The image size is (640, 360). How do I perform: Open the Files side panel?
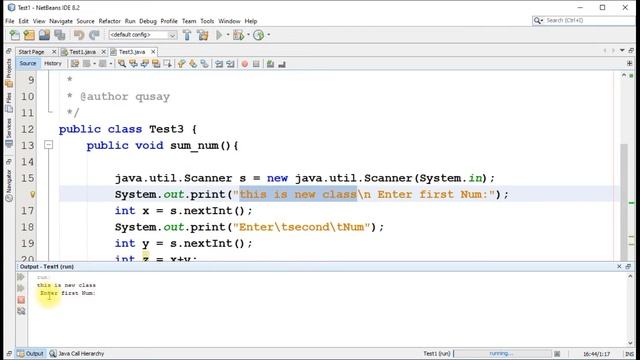(9, 102)
